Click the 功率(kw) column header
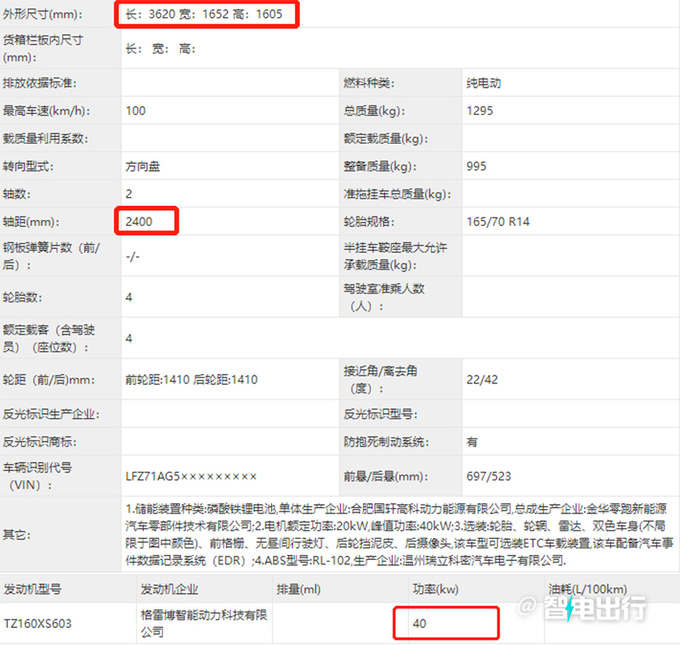680x645 pixels. click(435, 589)
